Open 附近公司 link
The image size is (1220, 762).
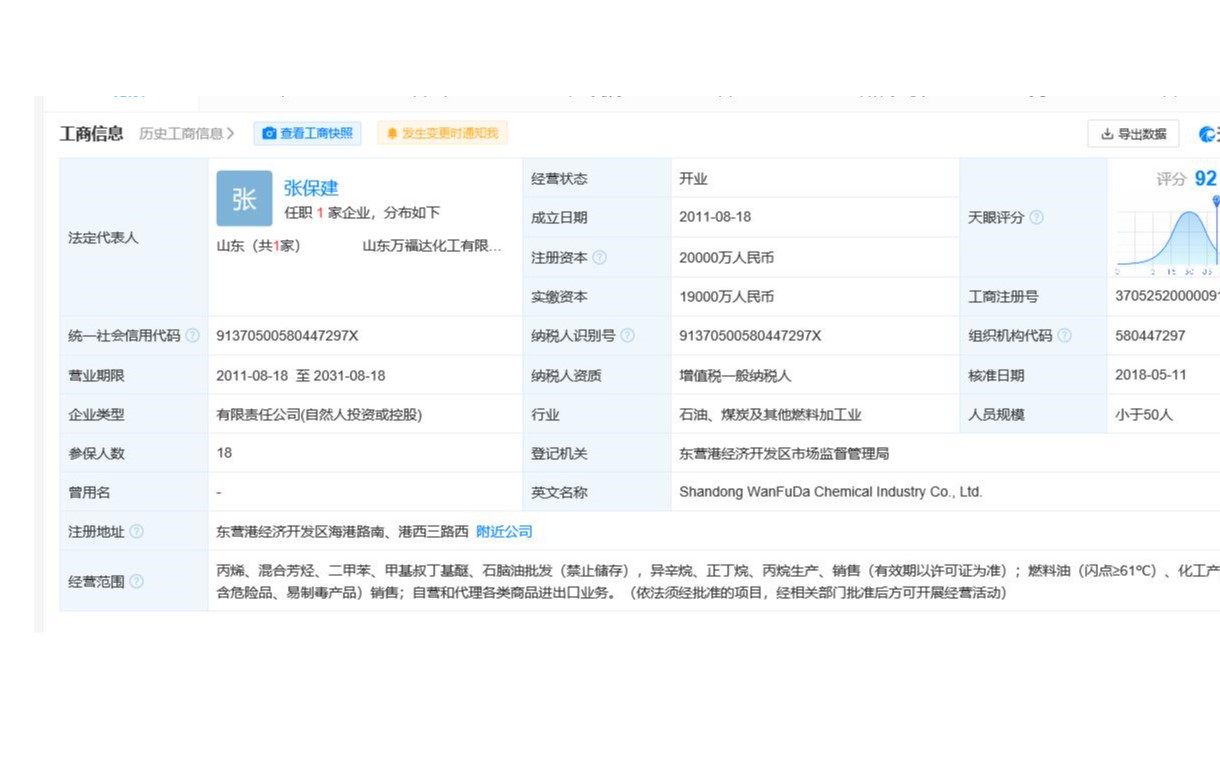(504, 532)
